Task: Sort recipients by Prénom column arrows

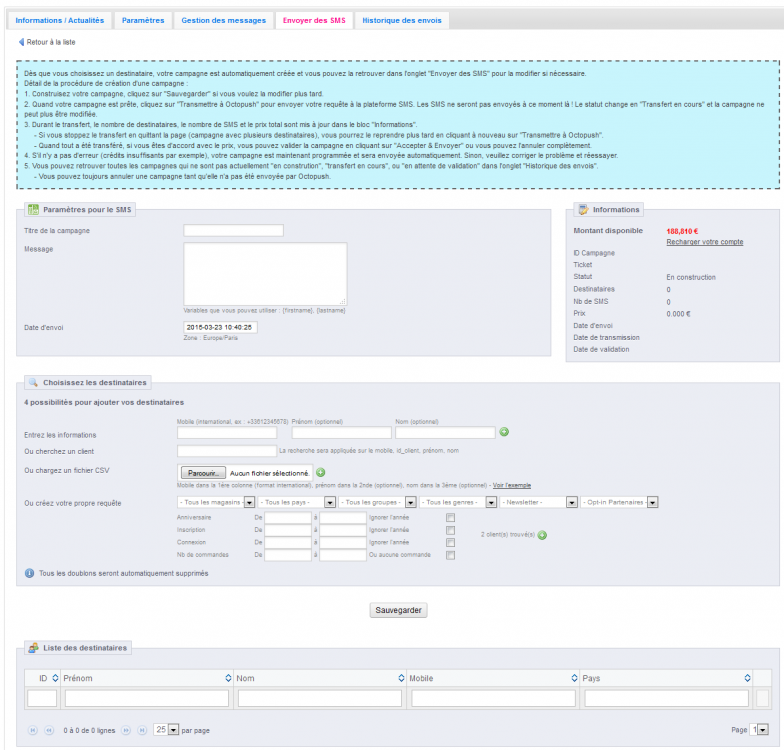Action: 228,678
